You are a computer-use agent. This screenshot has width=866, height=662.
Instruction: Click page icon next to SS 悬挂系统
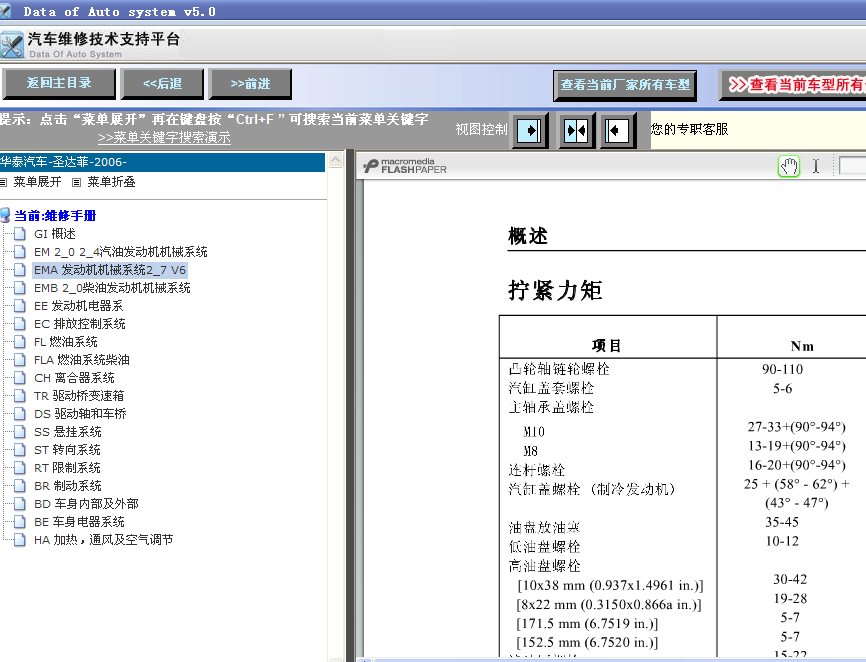(x=19, y=432)
